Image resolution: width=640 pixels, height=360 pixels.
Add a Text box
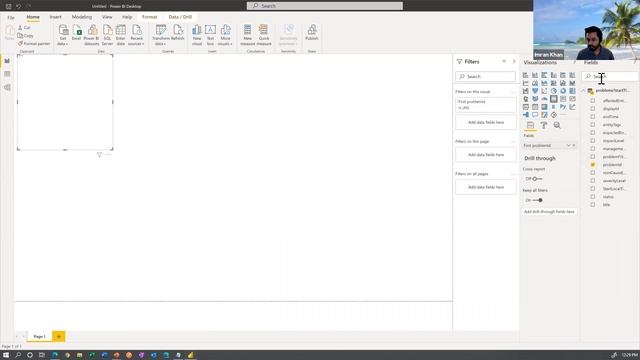point(210,35)
